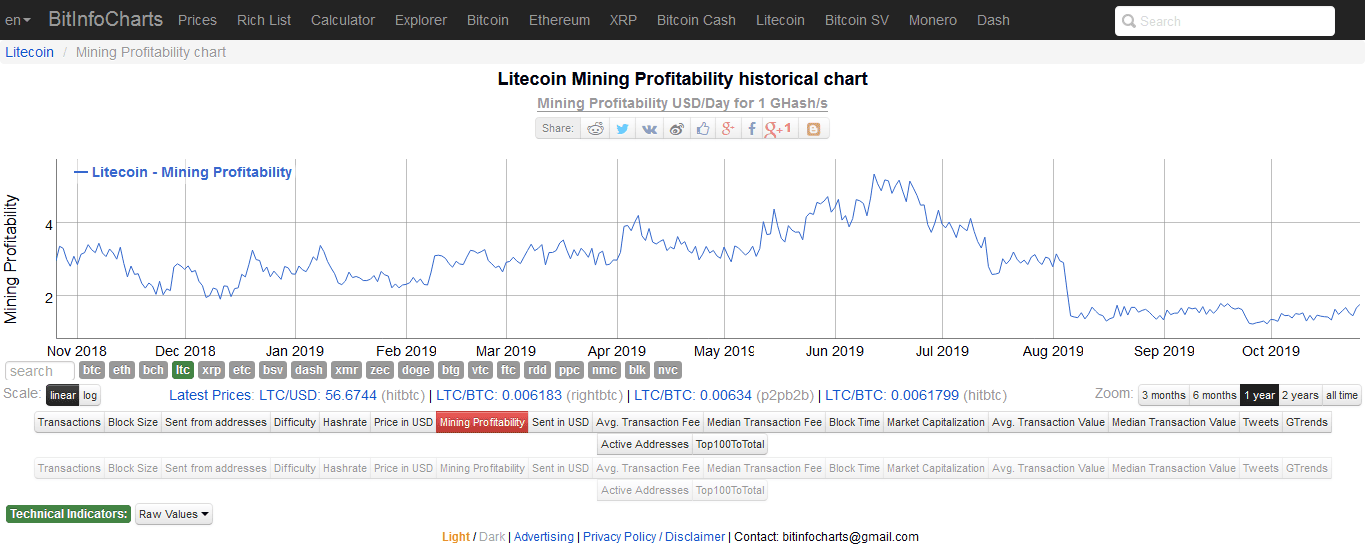Select the eth coin tag
Screen dimensions: 1365x547
[x=122, y=370]
